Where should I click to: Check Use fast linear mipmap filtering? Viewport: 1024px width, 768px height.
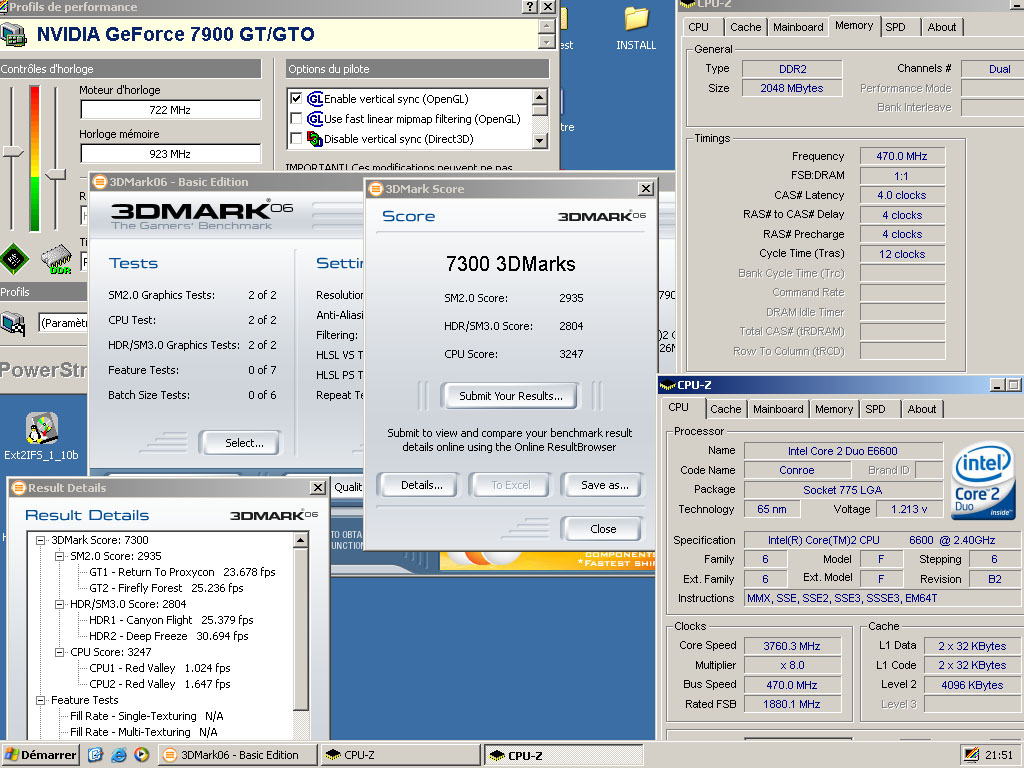(296, 119)
